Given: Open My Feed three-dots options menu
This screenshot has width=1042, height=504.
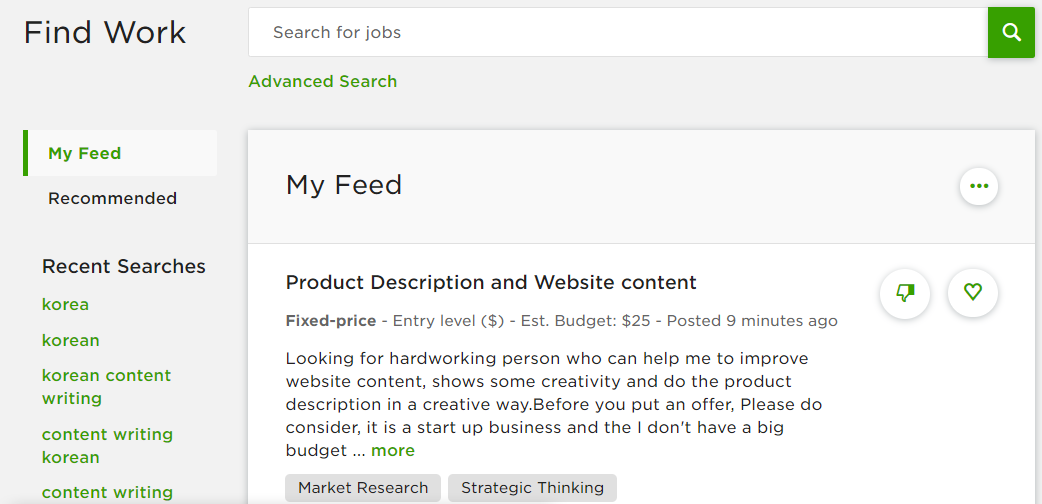Looking at the screenshot, I should point(978,186).
